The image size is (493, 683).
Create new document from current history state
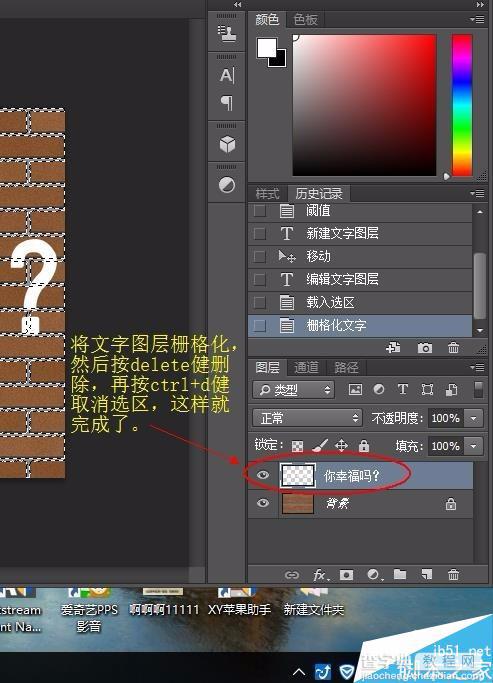(393, 348)
